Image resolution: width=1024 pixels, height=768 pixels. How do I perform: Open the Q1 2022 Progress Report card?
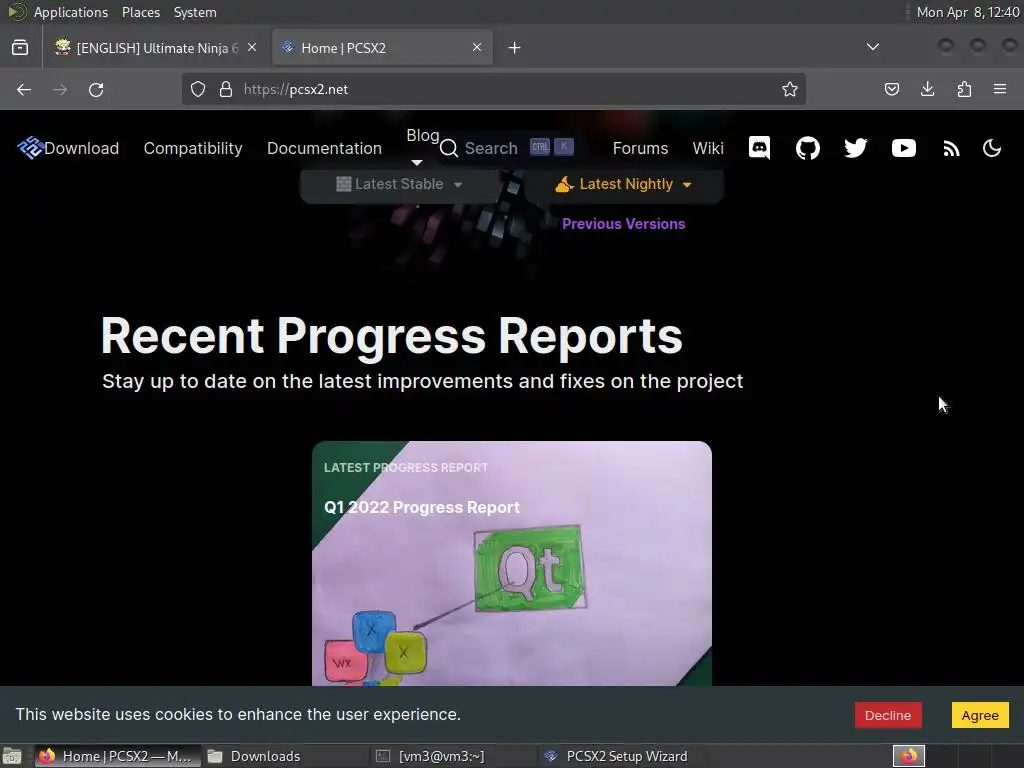coord(511,563)
